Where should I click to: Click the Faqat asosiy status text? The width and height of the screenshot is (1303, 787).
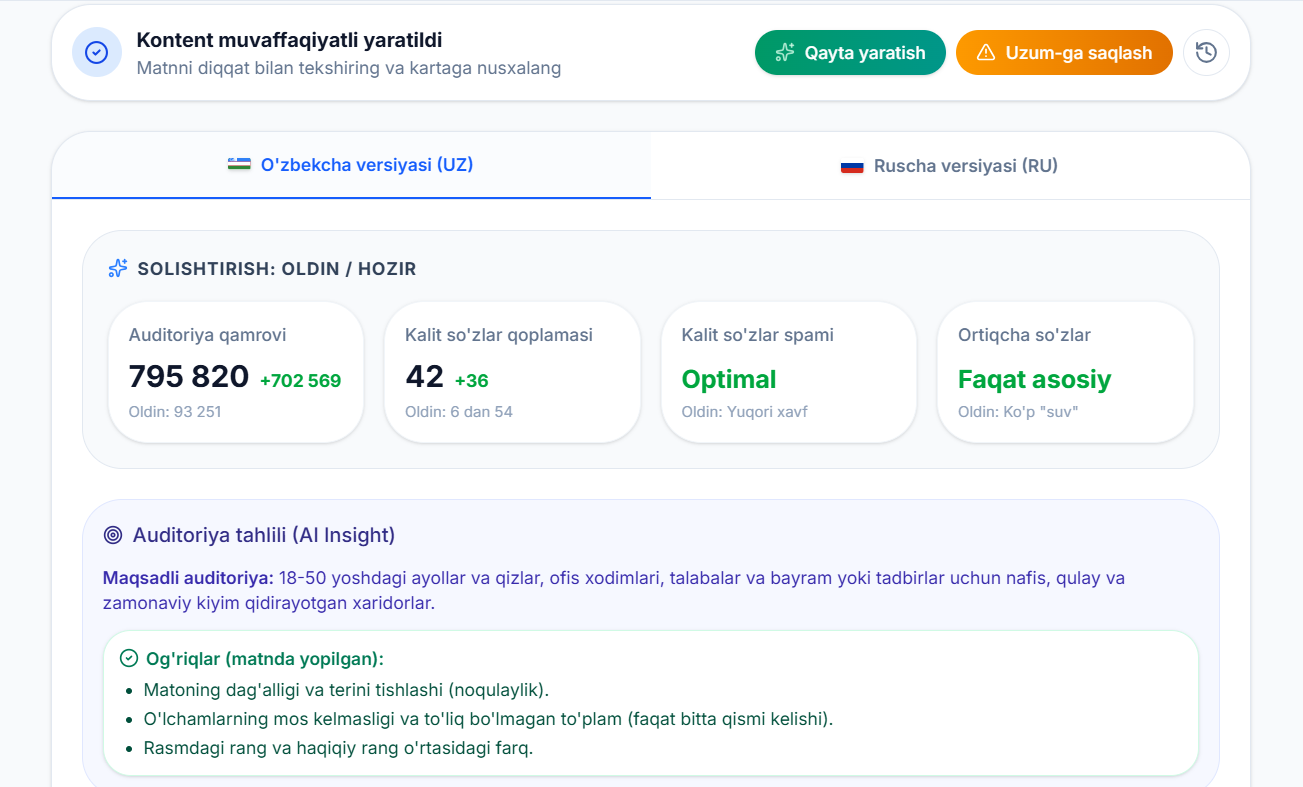1034,379
